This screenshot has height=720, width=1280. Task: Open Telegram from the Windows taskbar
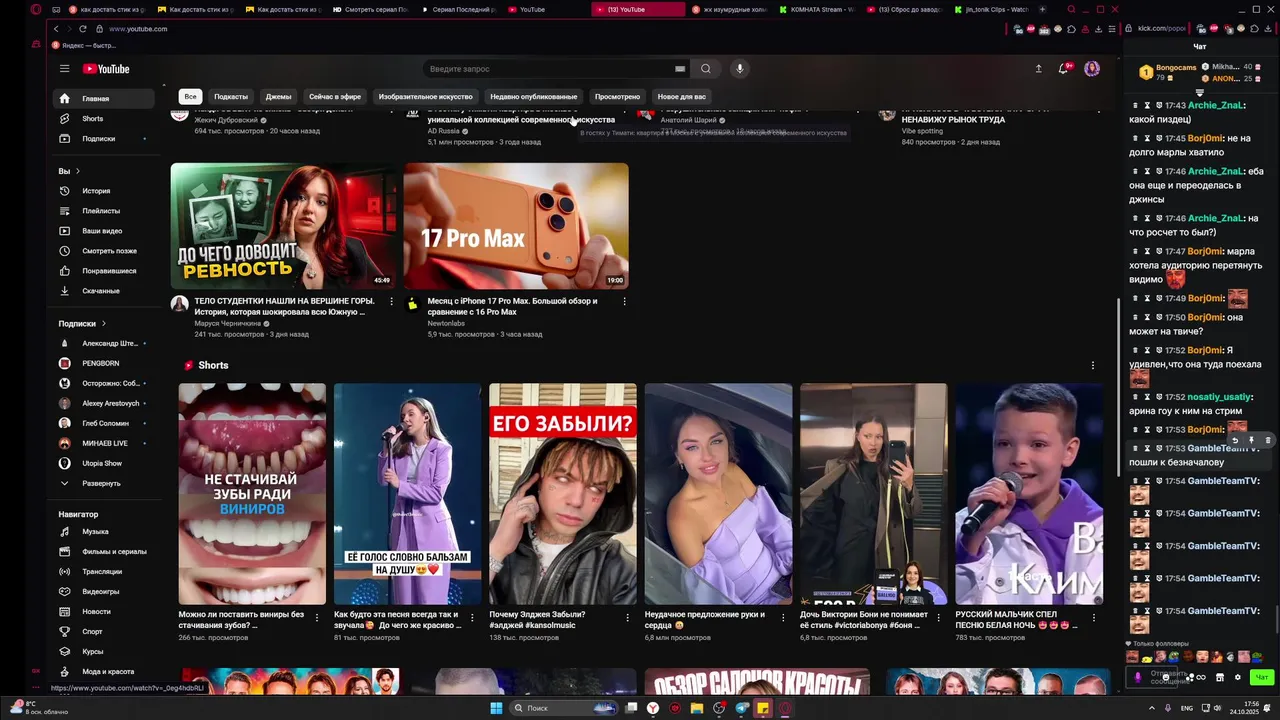pyautogui.click(x=741, y=708)
